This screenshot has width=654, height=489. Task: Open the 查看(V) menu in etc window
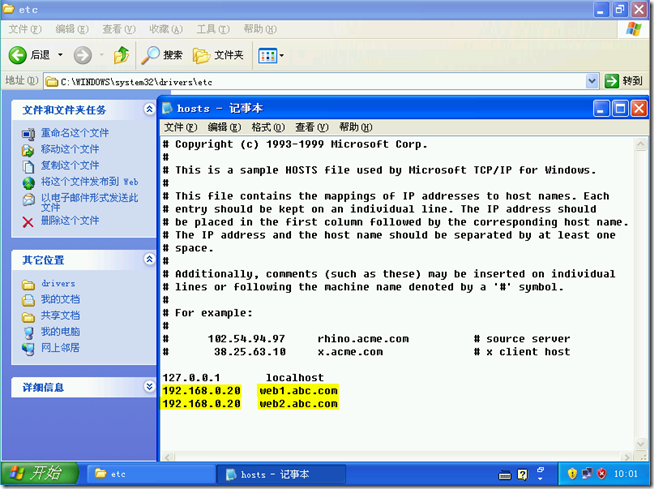(x=119, y=29)
